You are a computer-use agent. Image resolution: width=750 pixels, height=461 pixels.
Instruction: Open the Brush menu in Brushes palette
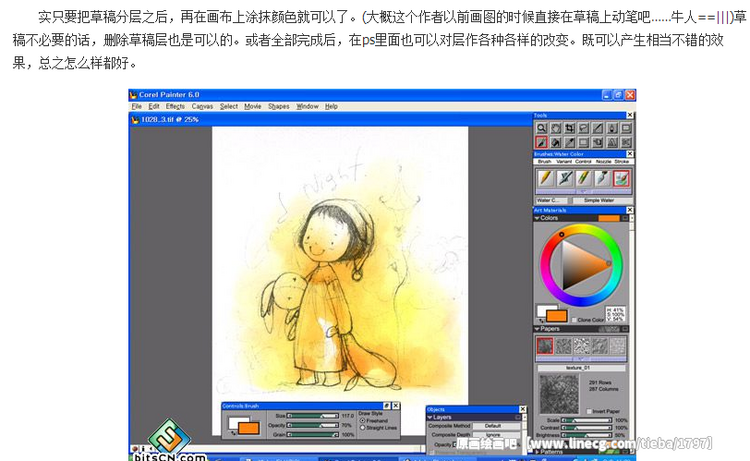pyautogui.click(x=544, y=162)
